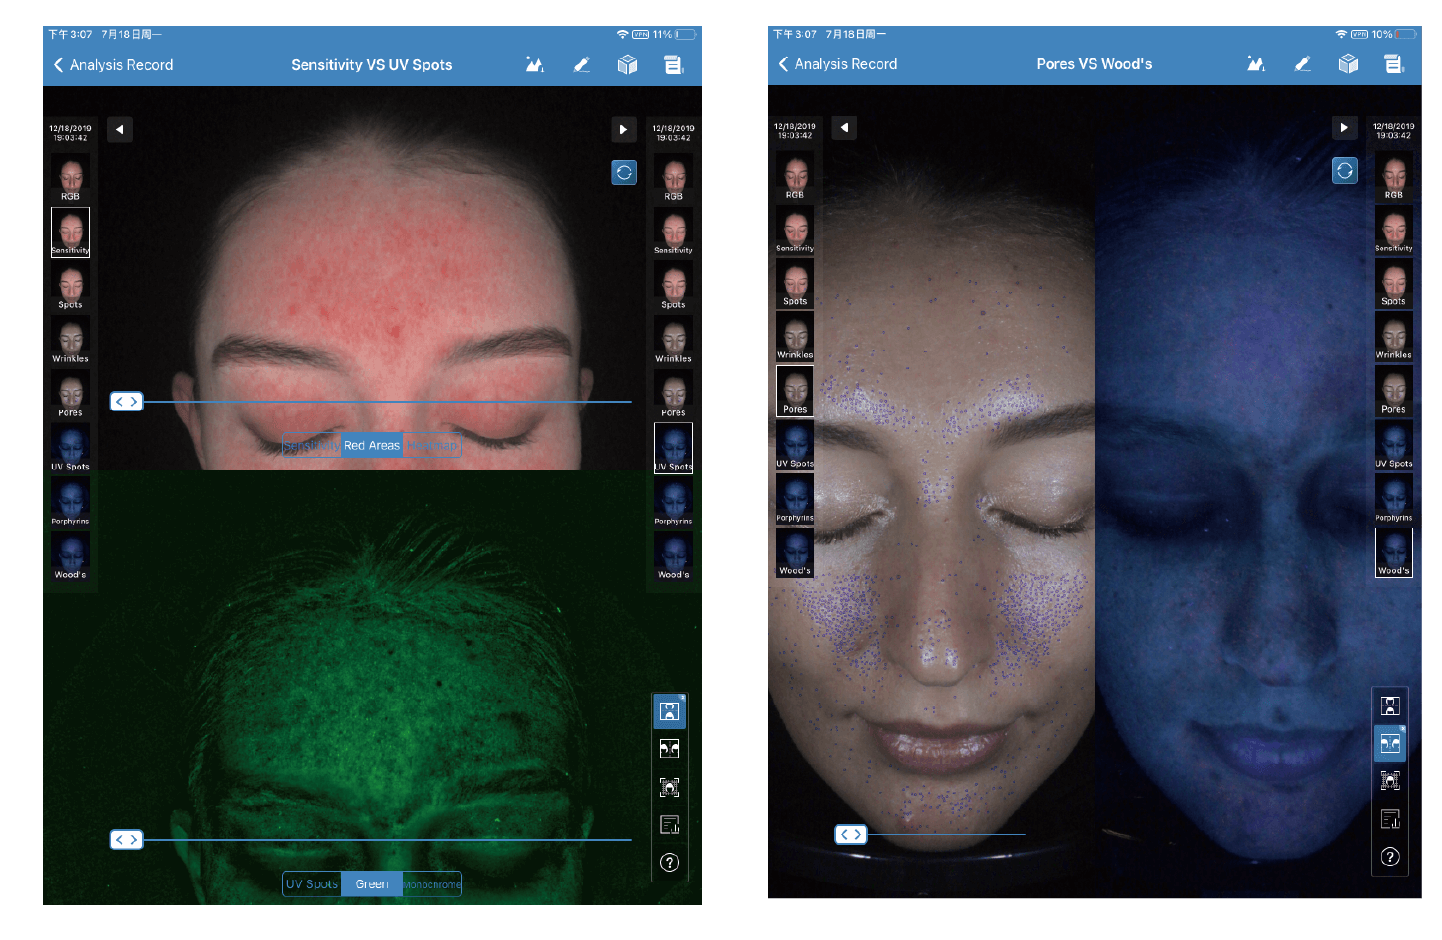Switch UV Spots display to Monochrome
This screenshot has width=1442, height=940.
click(x=432, y=883)
